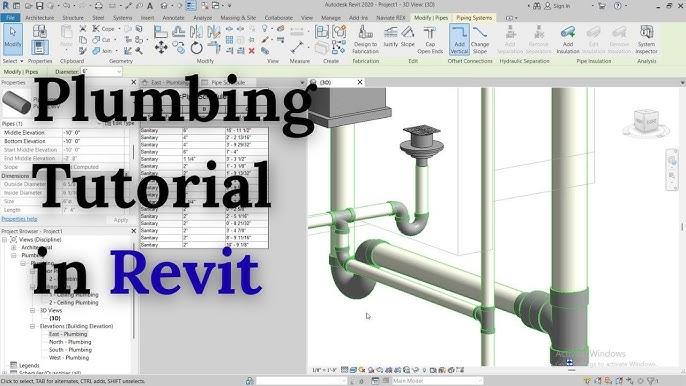Select South - Plumbing elevation in browser
The image size is (686, 386).
[70, 350]
